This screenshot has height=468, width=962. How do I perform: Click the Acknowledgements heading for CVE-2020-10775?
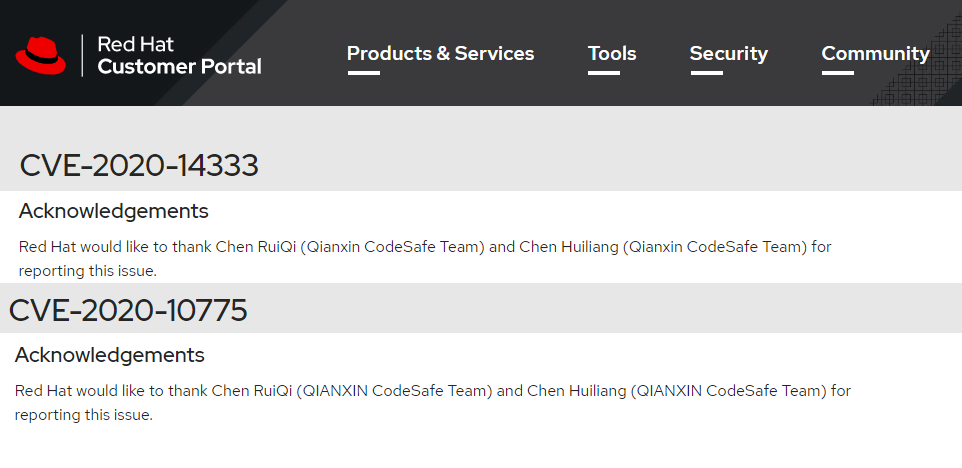coord(110,355)
